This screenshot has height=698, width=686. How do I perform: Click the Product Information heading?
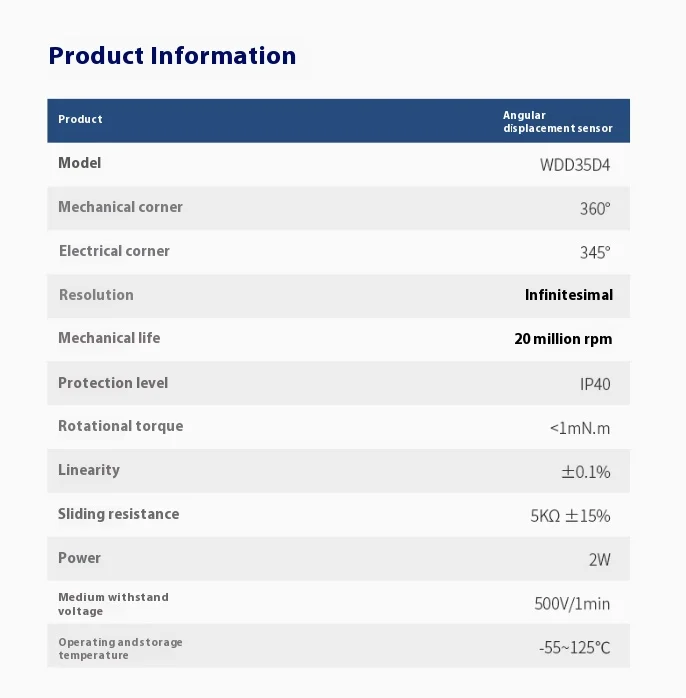172,55
